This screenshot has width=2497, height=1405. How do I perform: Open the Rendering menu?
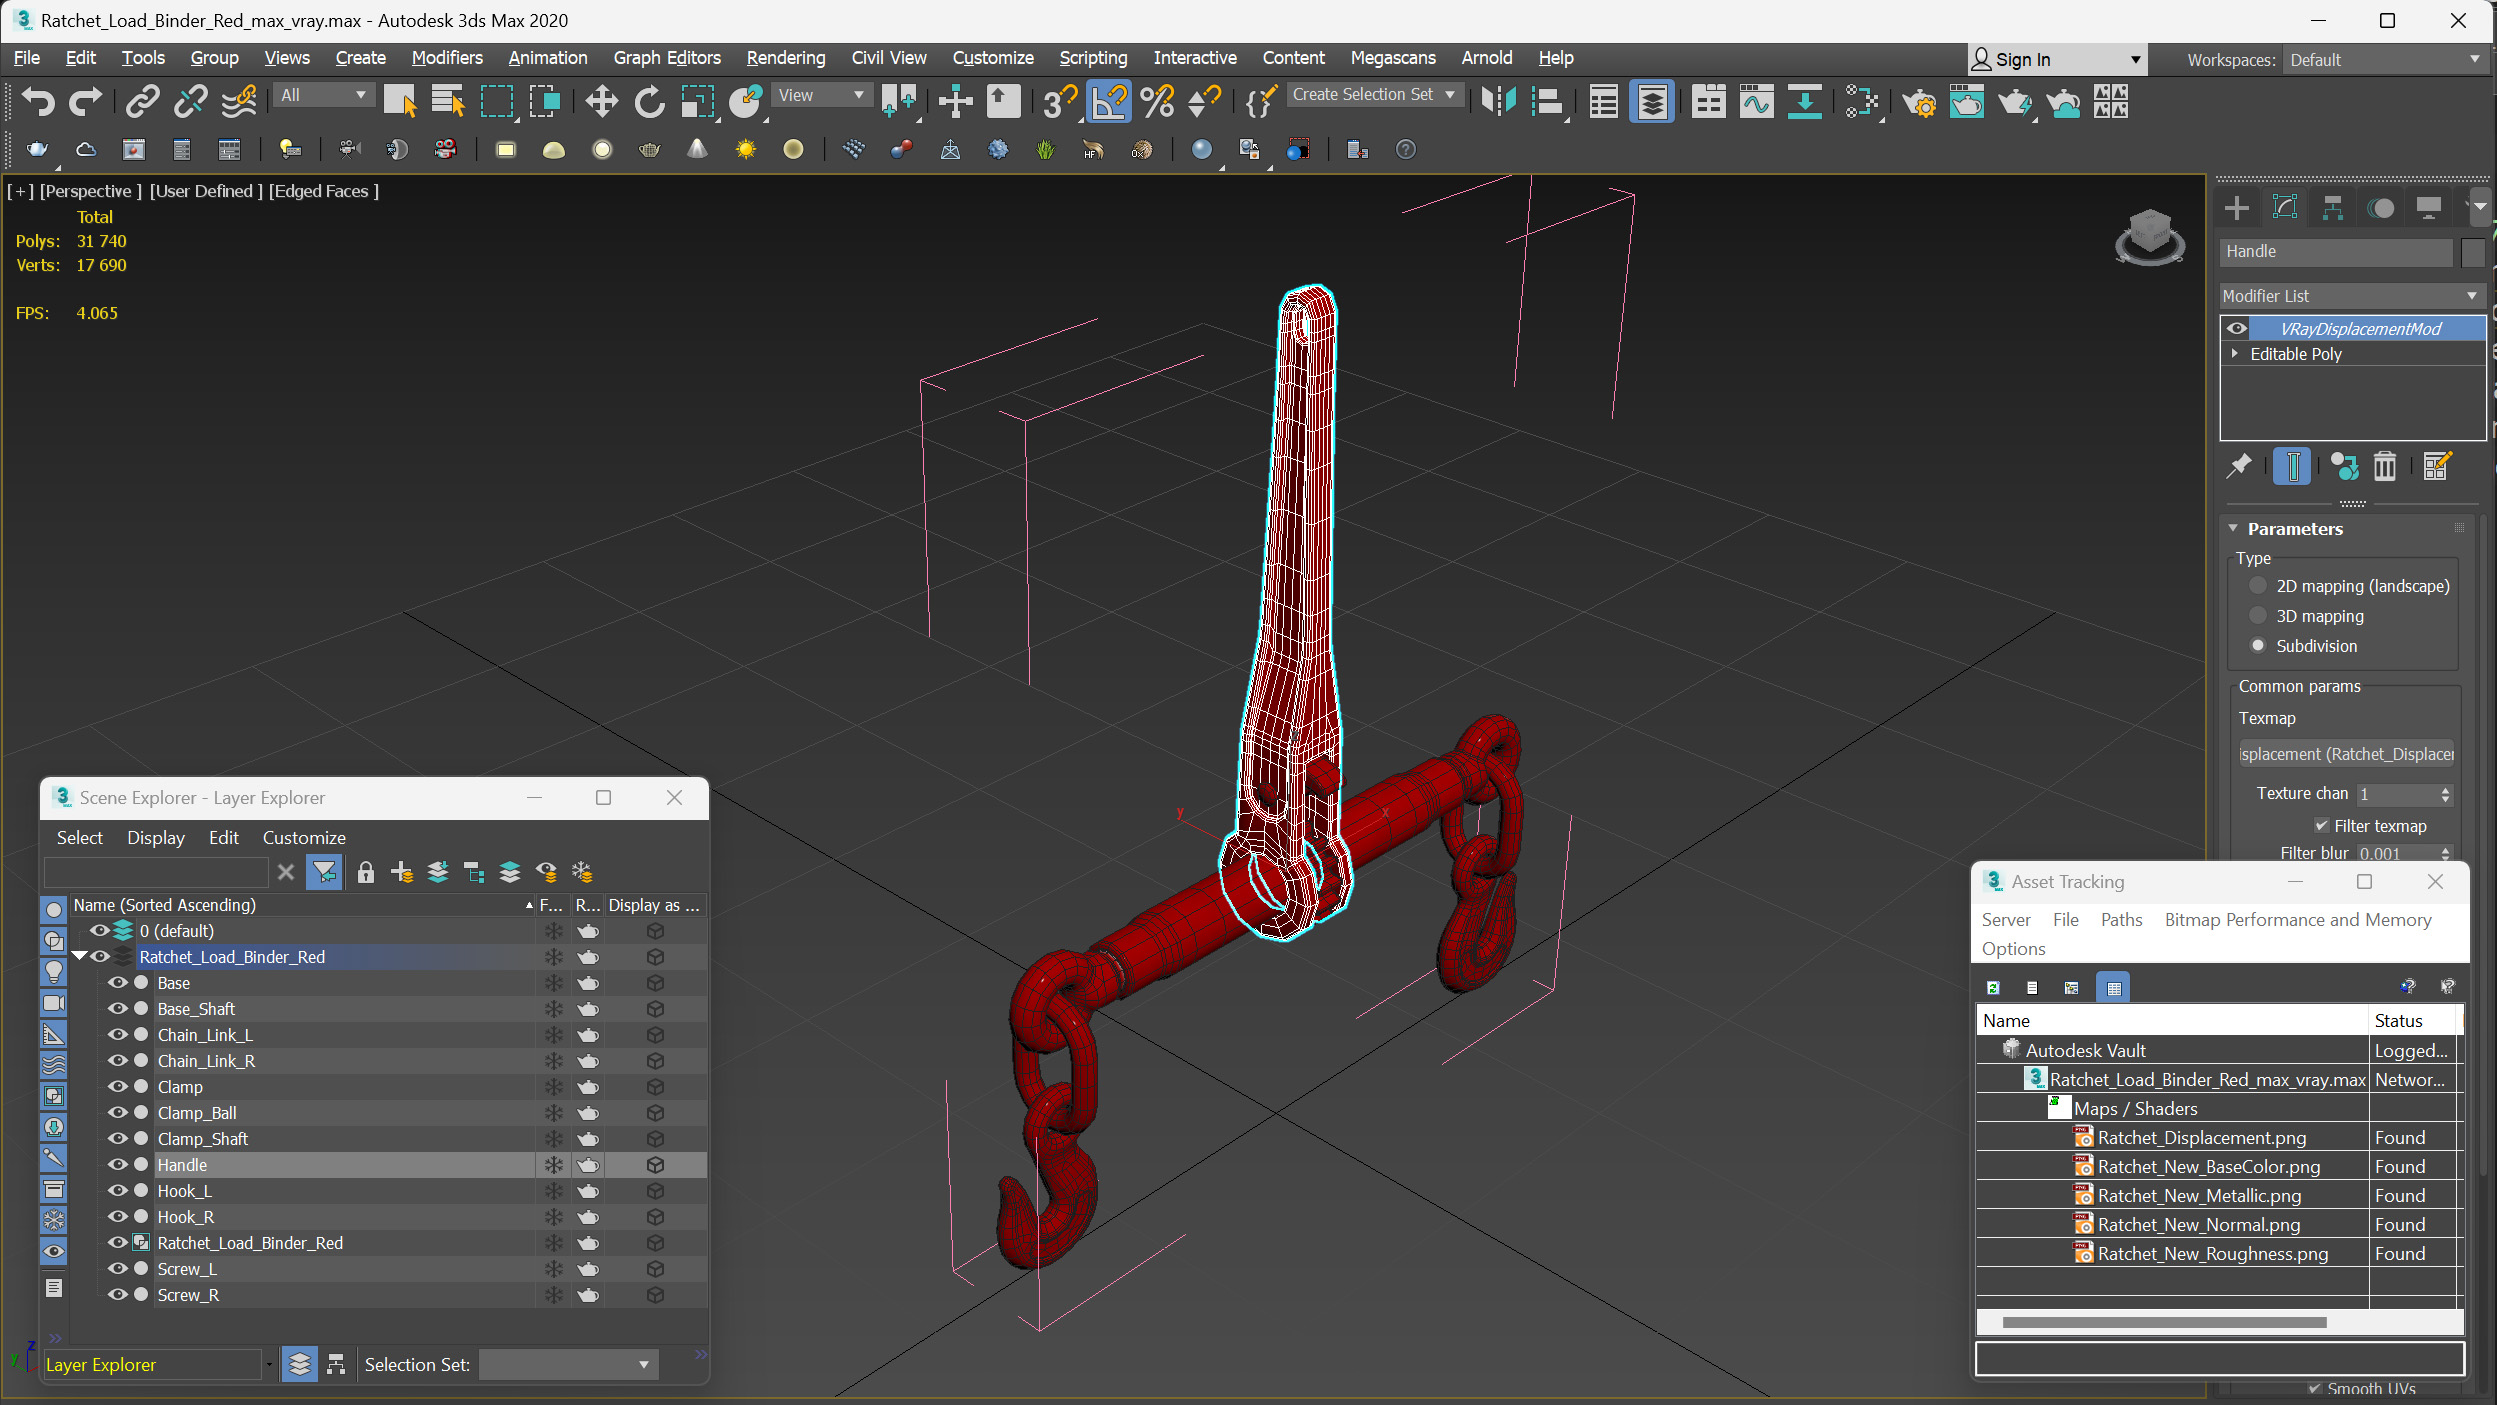pos(786,58)
